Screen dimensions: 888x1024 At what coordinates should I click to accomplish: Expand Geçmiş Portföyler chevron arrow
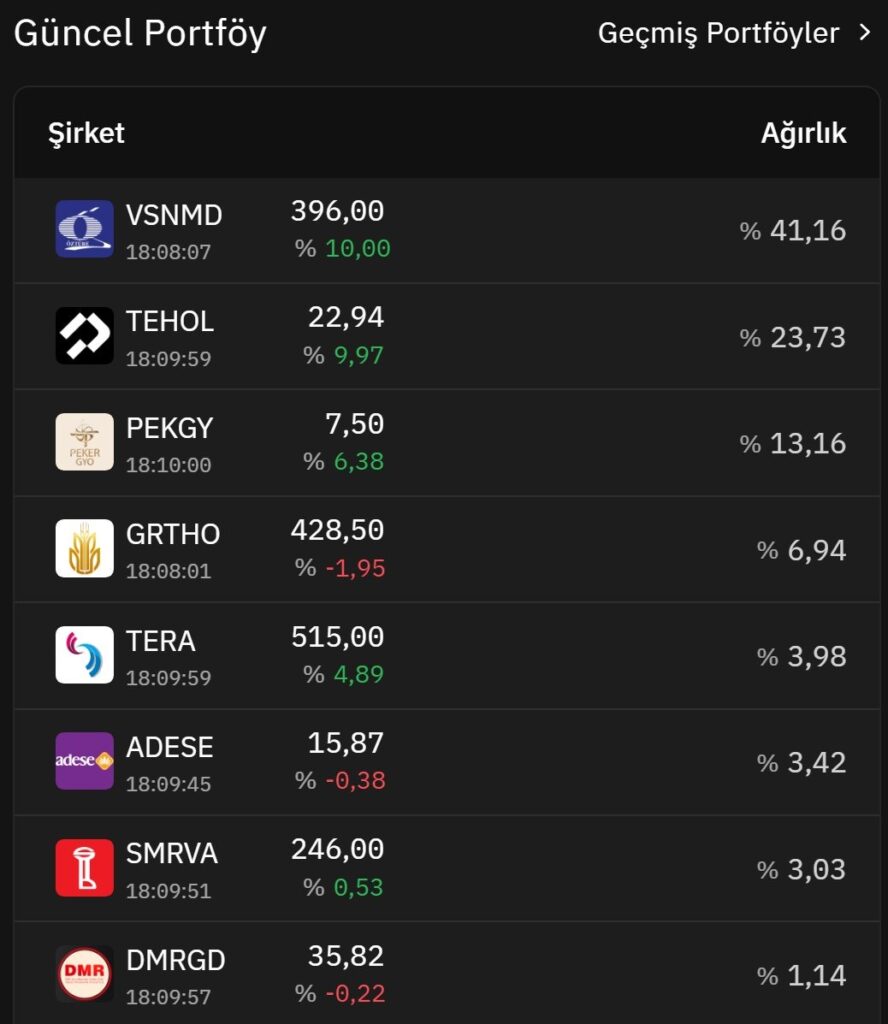tap(864, 32)
